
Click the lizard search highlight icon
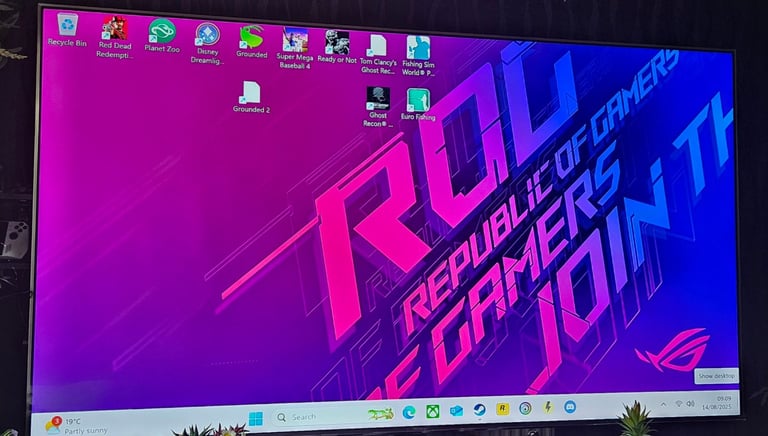(x=381, y=414)
